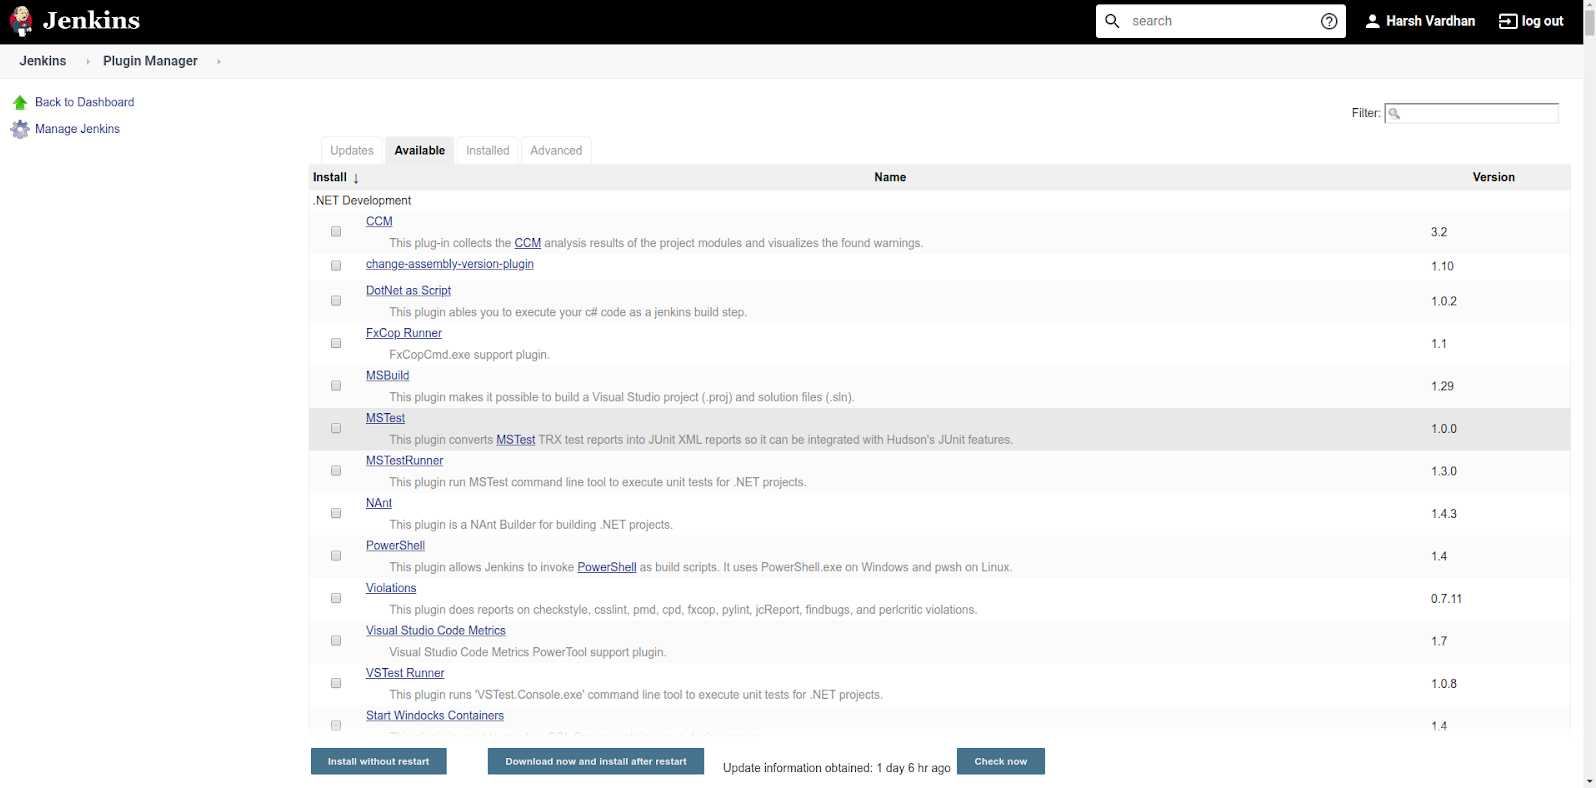Screen dimensions: 1596x788
Task: Click the .NET Development category label
Action: coord(362,201)
